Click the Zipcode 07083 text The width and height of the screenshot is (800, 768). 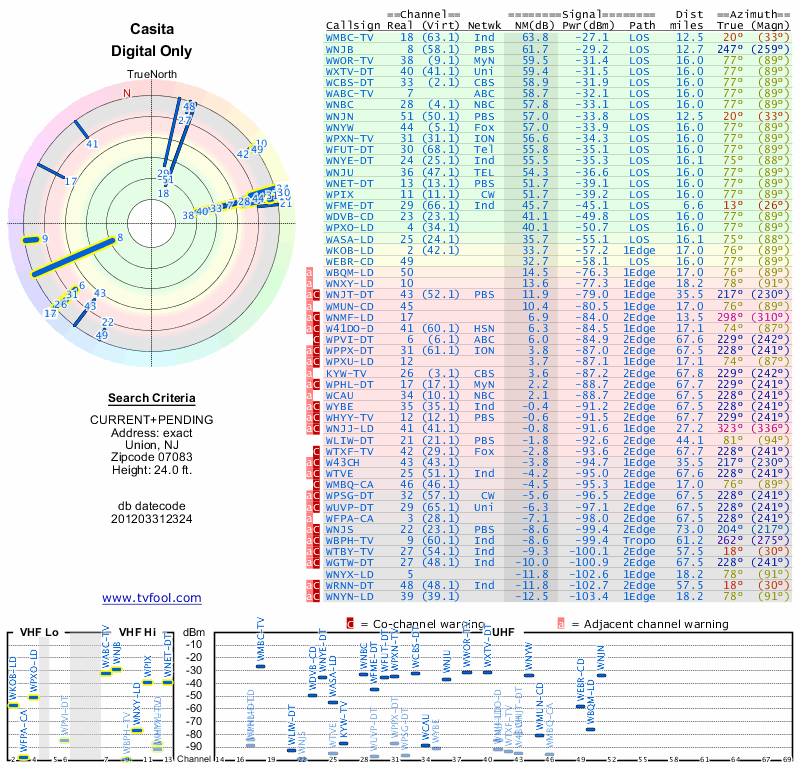coord(152,457)
